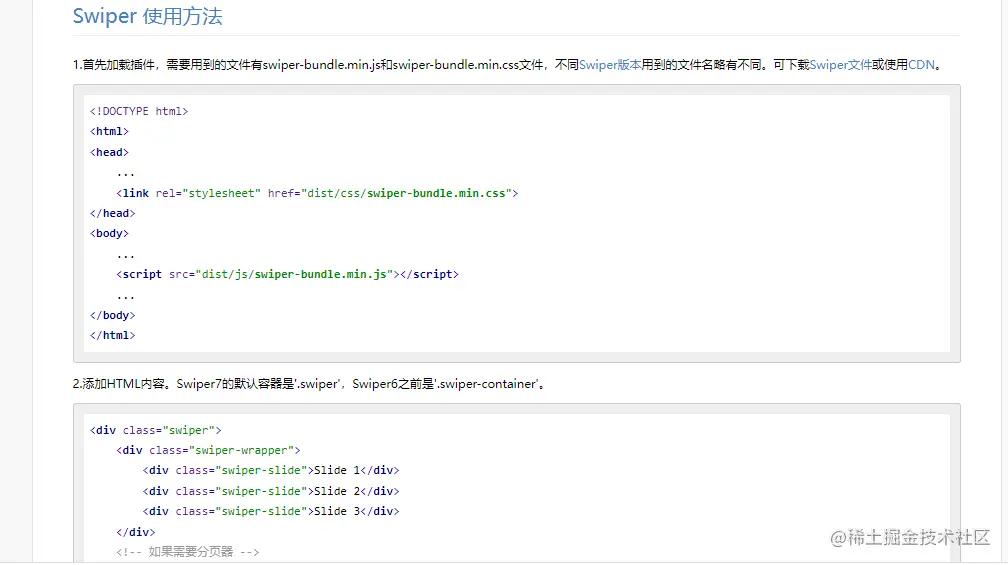Click the closing '</body>' tag line
The height and width of the screenshot is (565, 1008).
click(112, 316)
